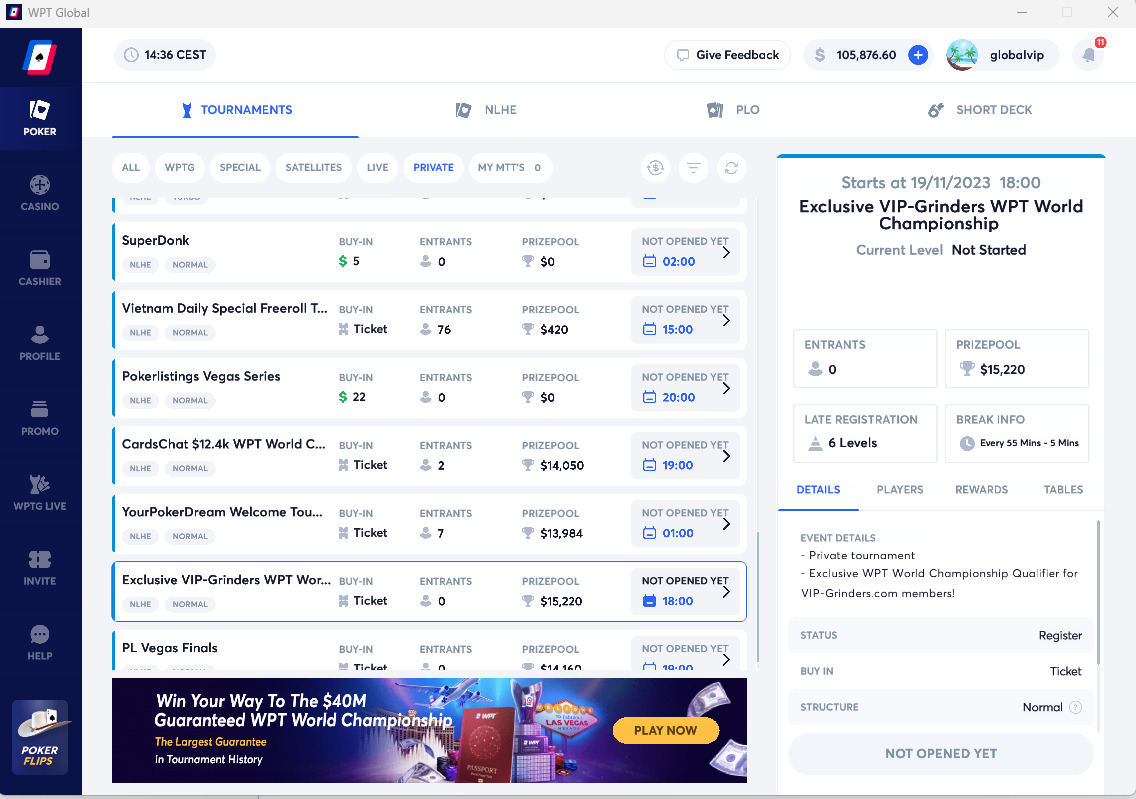Screen dimensions: 1136x799
Task: Click the trophy icon in Prizepool $15,220 panel
Action: tap(966, 369)
